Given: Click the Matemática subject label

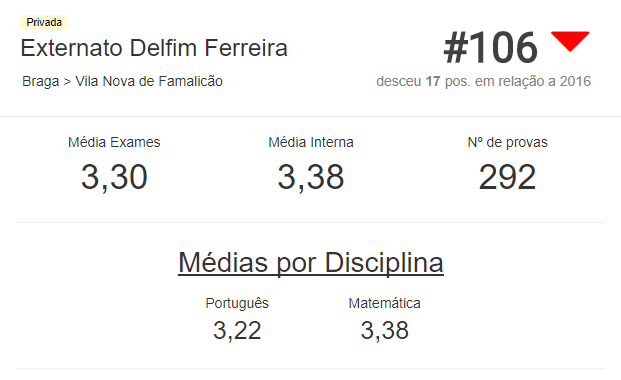Looking at the screenshot, I should coord(385,303).
